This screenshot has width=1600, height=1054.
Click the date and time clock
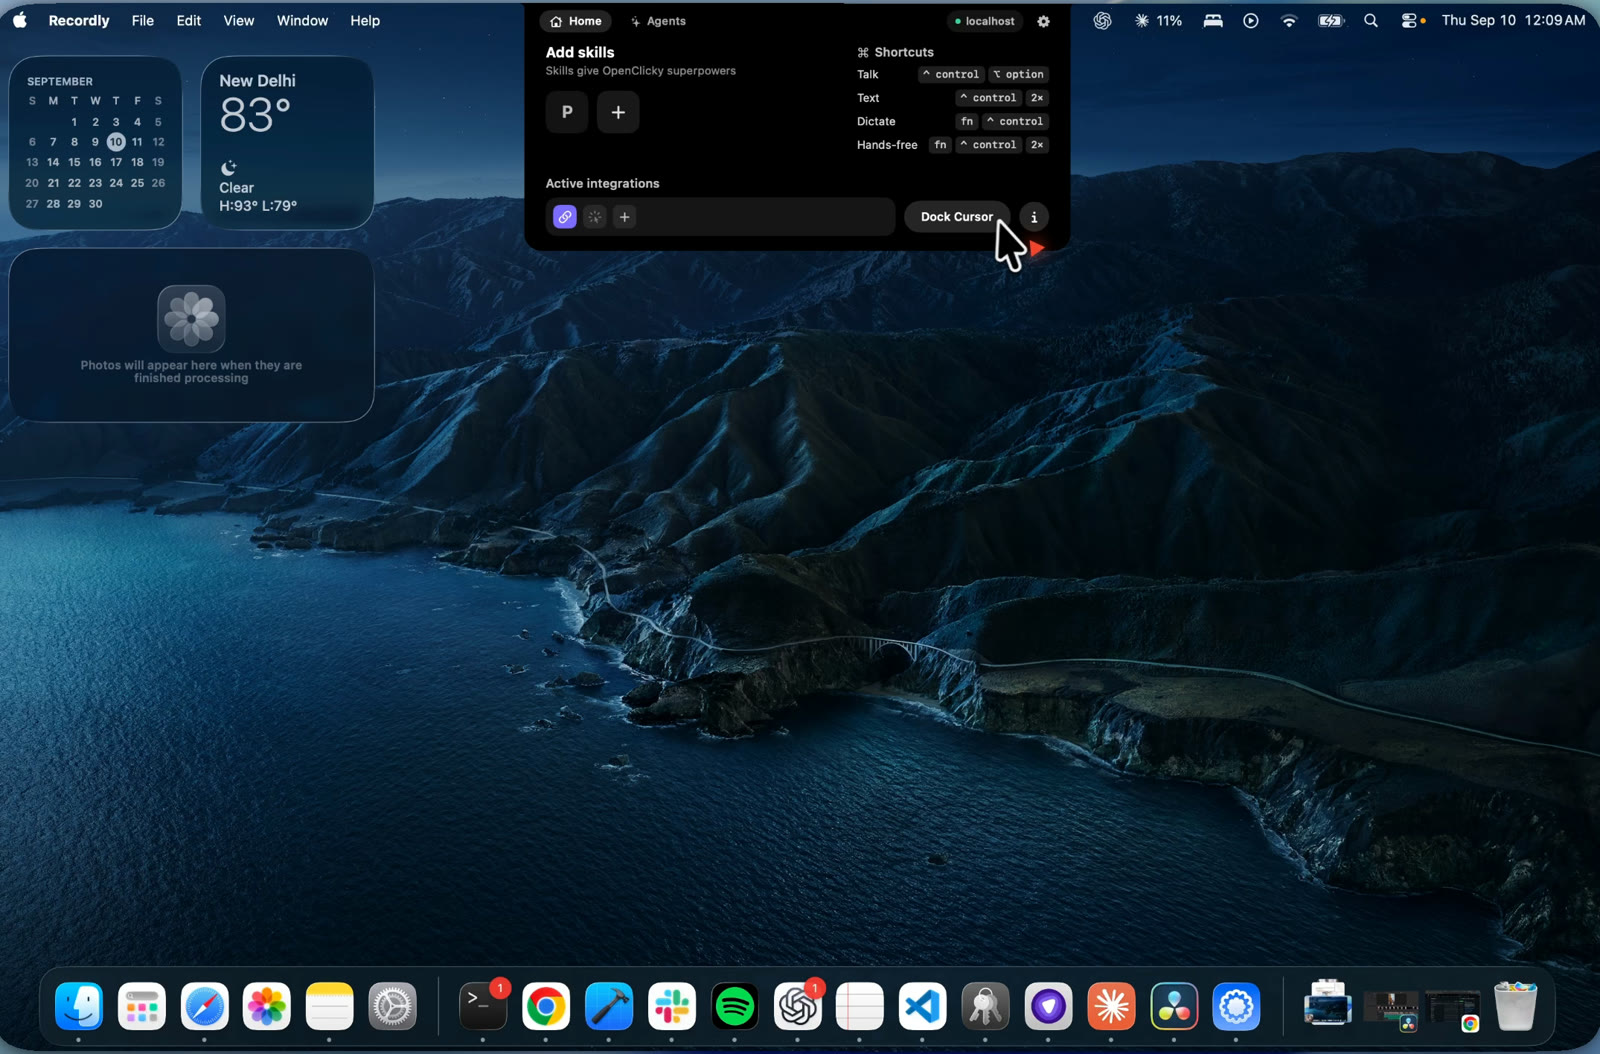point(1513,20)
